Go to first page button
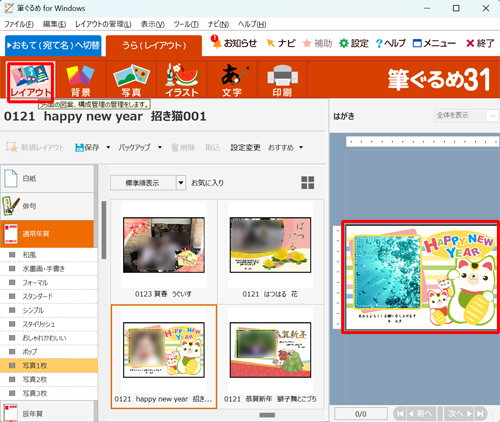This screenshot has width=500, height=422. pyautogui.click(x=400, y=414)
